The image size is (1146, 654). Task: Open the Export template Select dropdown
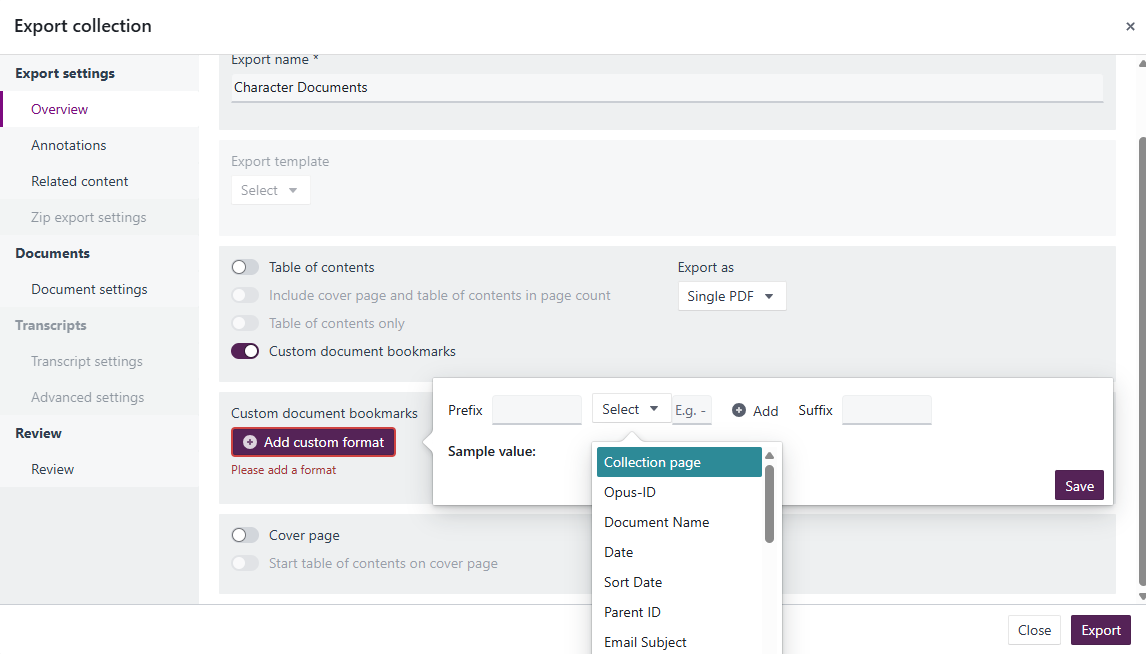pos(270,190)
